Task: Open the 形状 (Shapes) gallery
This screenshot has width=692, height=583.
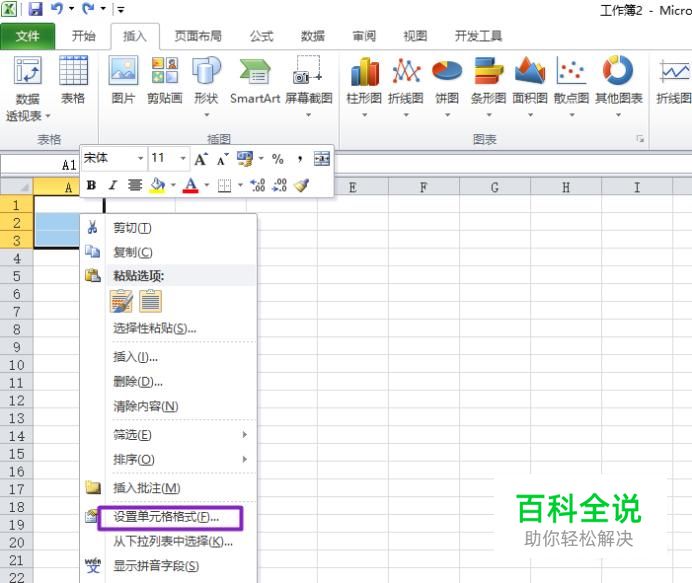Action: [206, 86]
